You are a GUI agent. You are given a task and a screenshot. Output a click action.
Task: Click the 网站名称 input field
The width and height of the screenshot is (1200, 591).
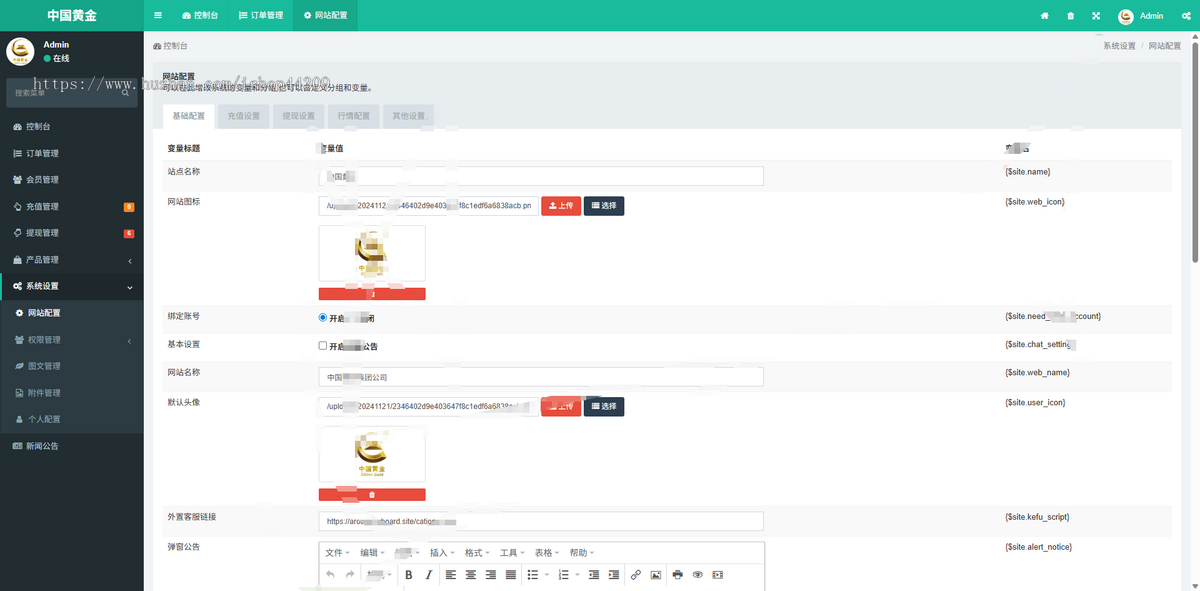click(541, 377)
